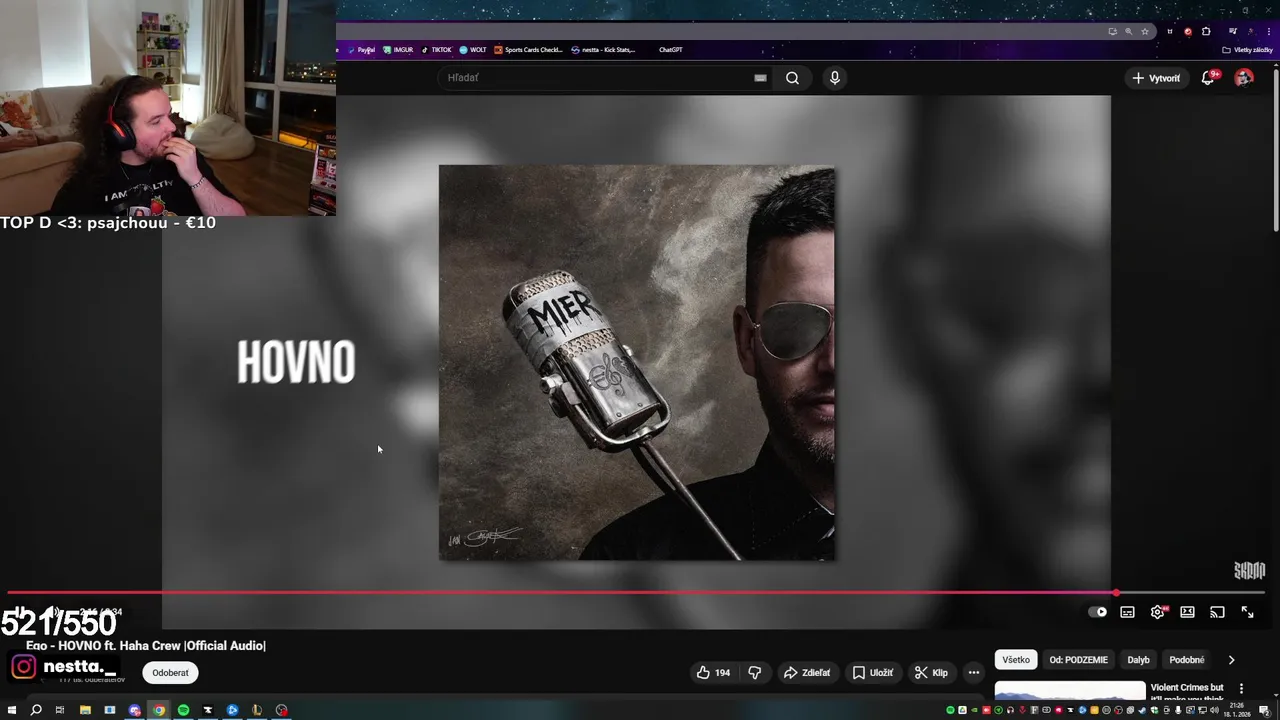The width and height of the screenshot is (1280, 720).
Task: Toggle the autoplay switch in player
Action: tap(1098, 612)
